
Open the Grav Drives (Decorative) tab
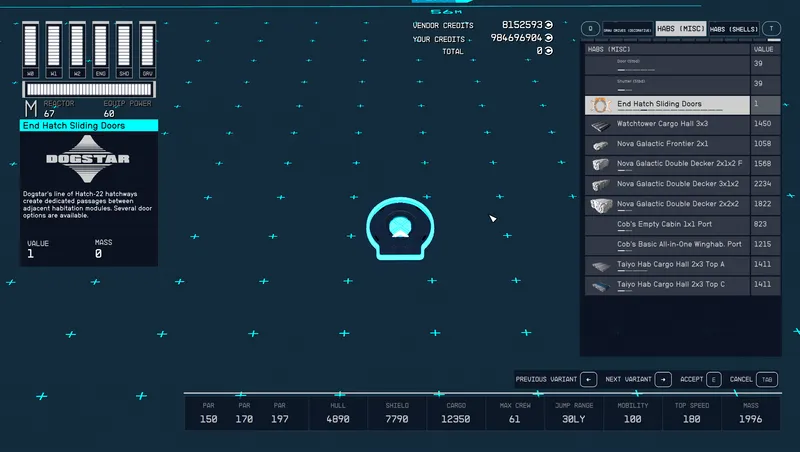[627, 29]
